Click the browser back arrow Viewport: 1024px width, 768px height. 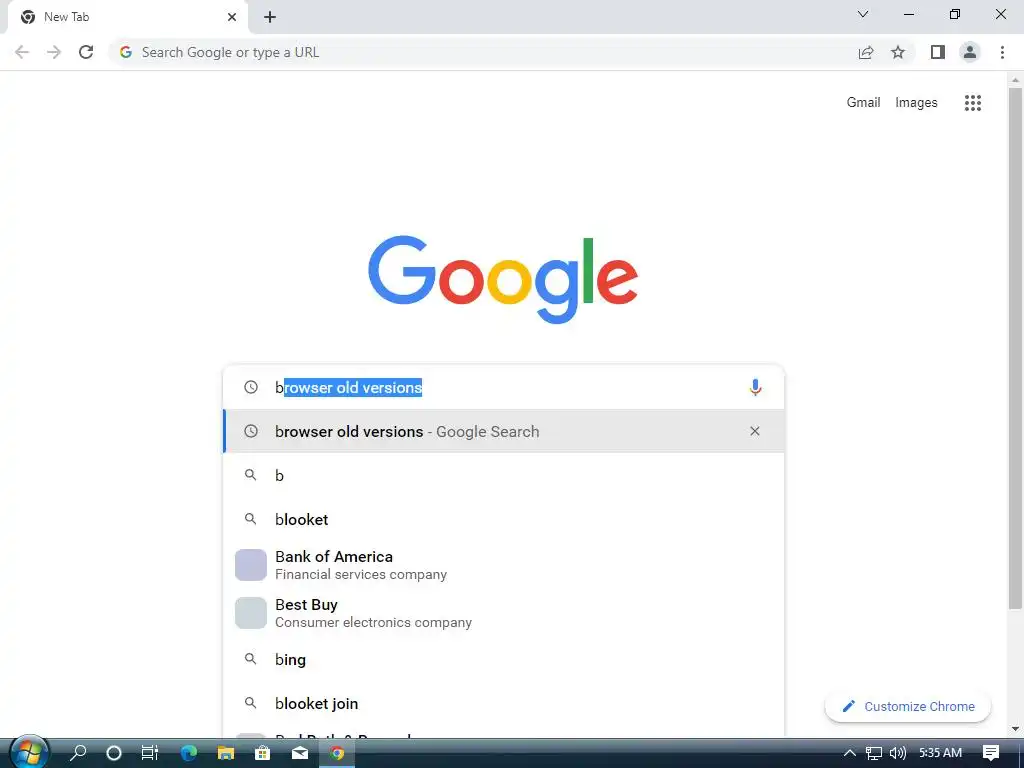22,52
